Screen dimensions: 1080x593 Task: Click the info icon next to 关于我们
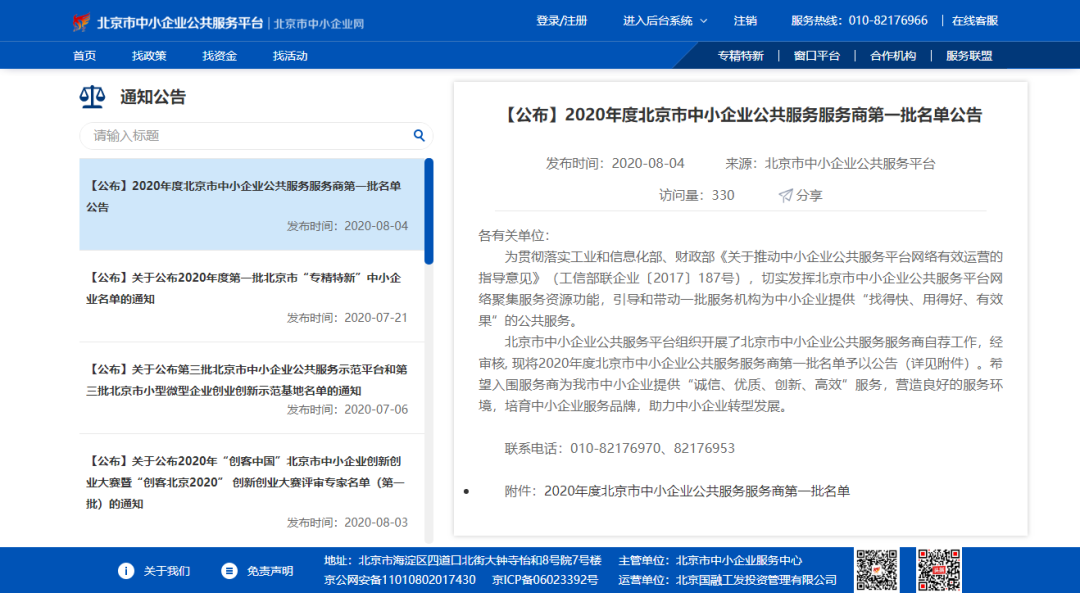(x=125, y=570)
